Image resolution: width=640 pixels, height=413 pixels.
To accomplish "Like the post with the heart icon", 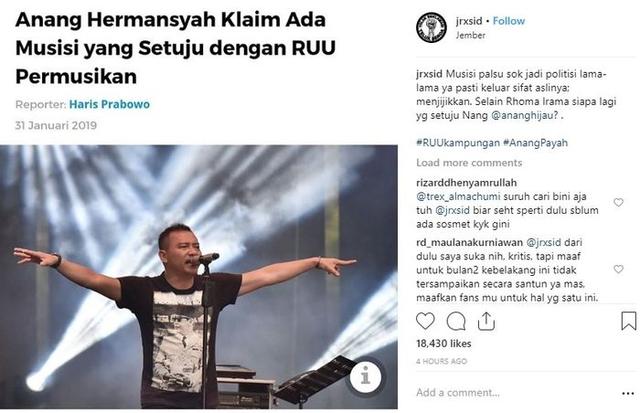I will tap(425, 321).
